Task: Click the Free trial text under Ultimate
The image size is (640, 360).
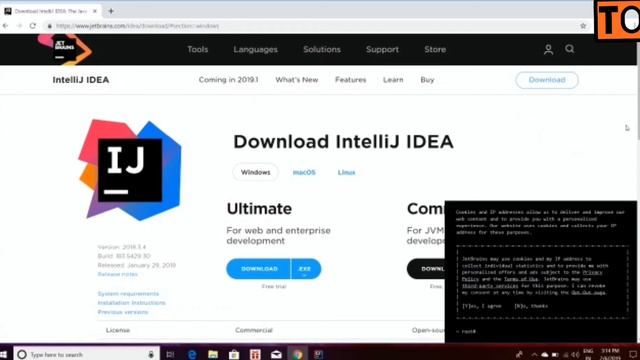Action: 274,287
